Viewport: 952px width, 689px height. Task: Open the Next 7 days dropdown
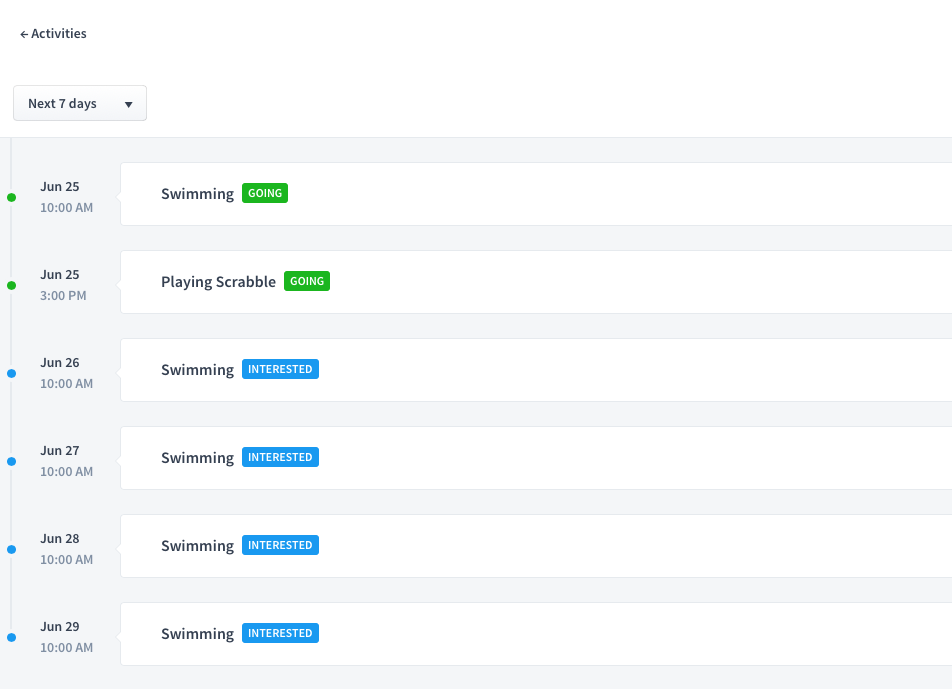click(80, 103)
